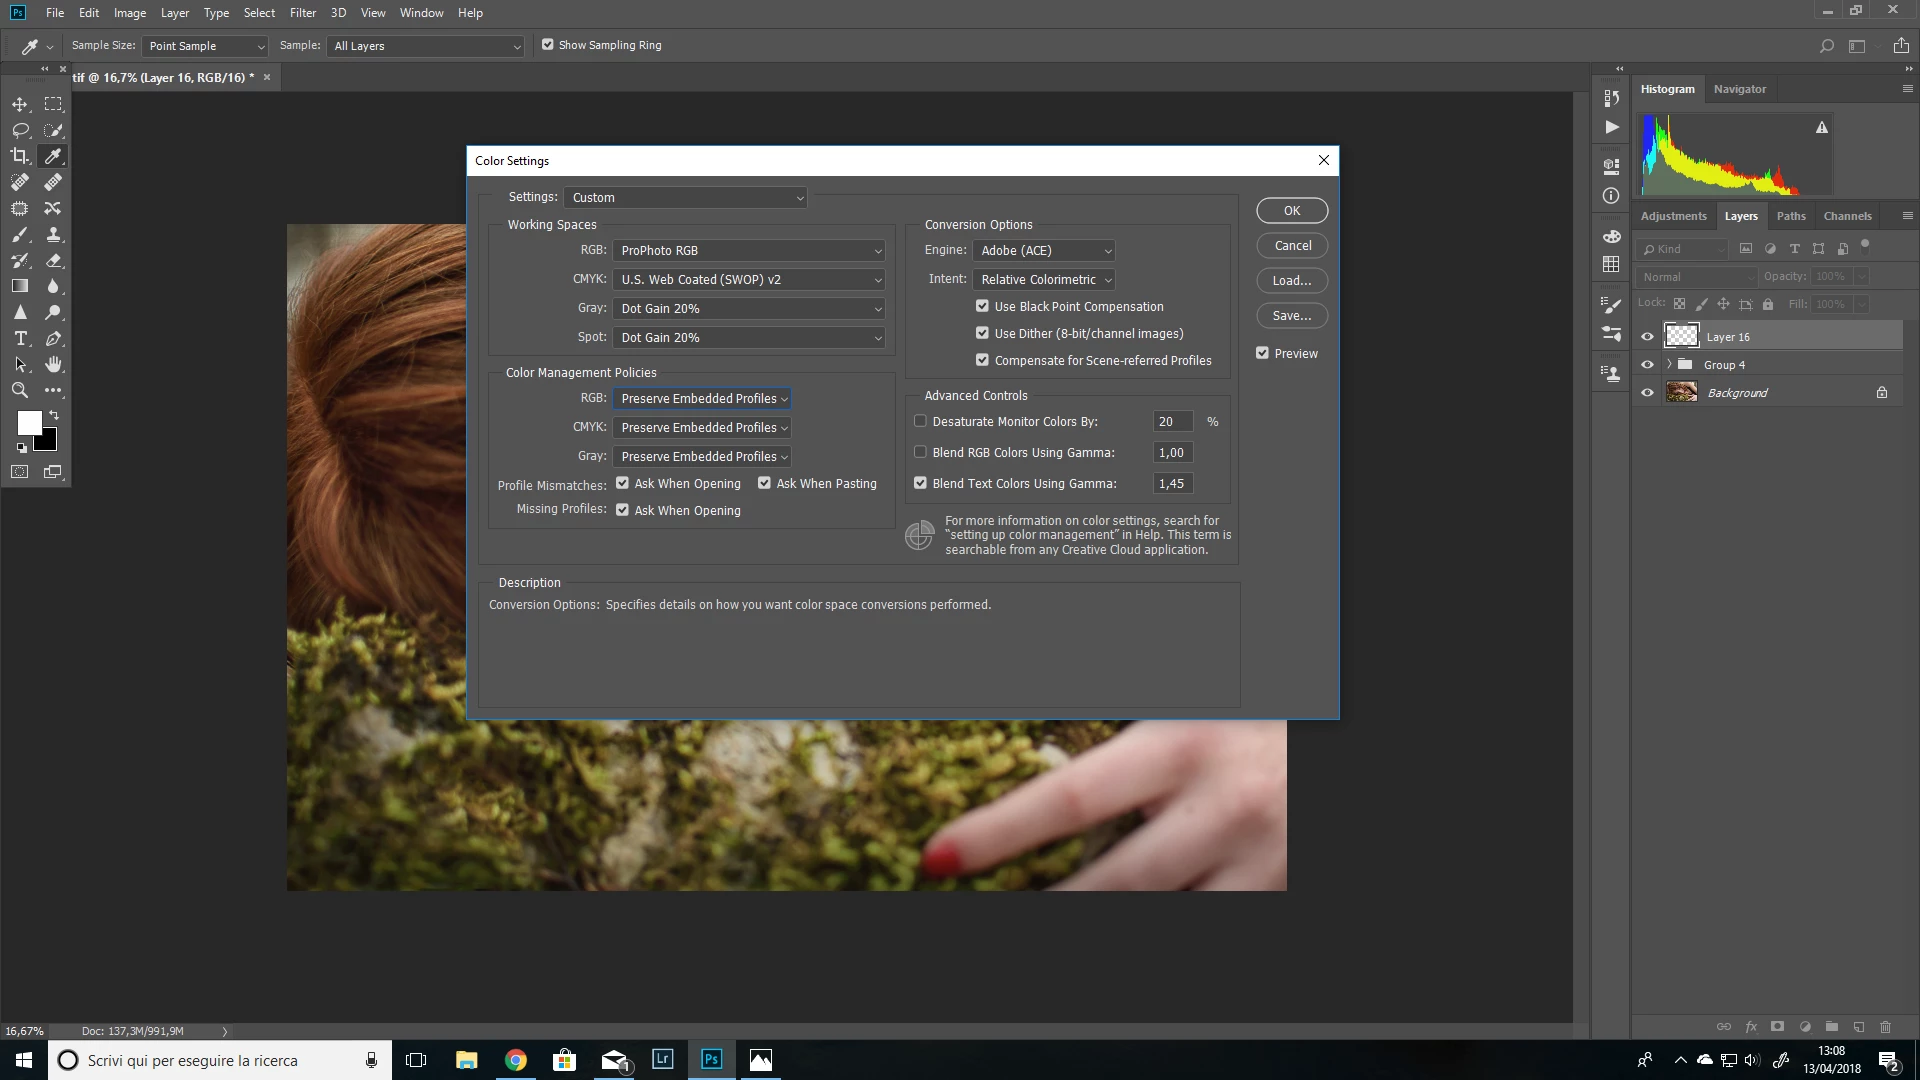Screen dimensions: 1920x1080
Task: Select the Zoom tool in toolbar
Action: pyautogui.click(x=19, y=391)
